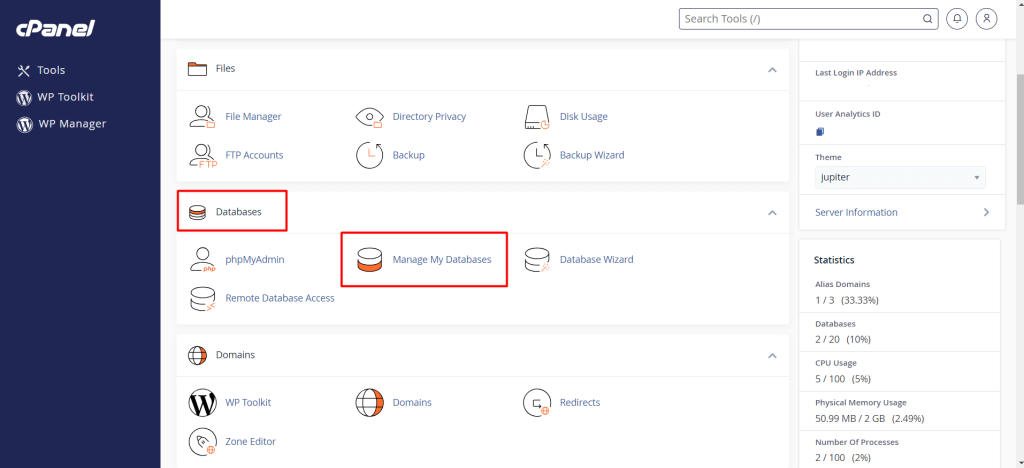The height and width of the screenshot is (468, 1024).
Task: Open the phpMyAdmin link
Action: tap(255, 260)
